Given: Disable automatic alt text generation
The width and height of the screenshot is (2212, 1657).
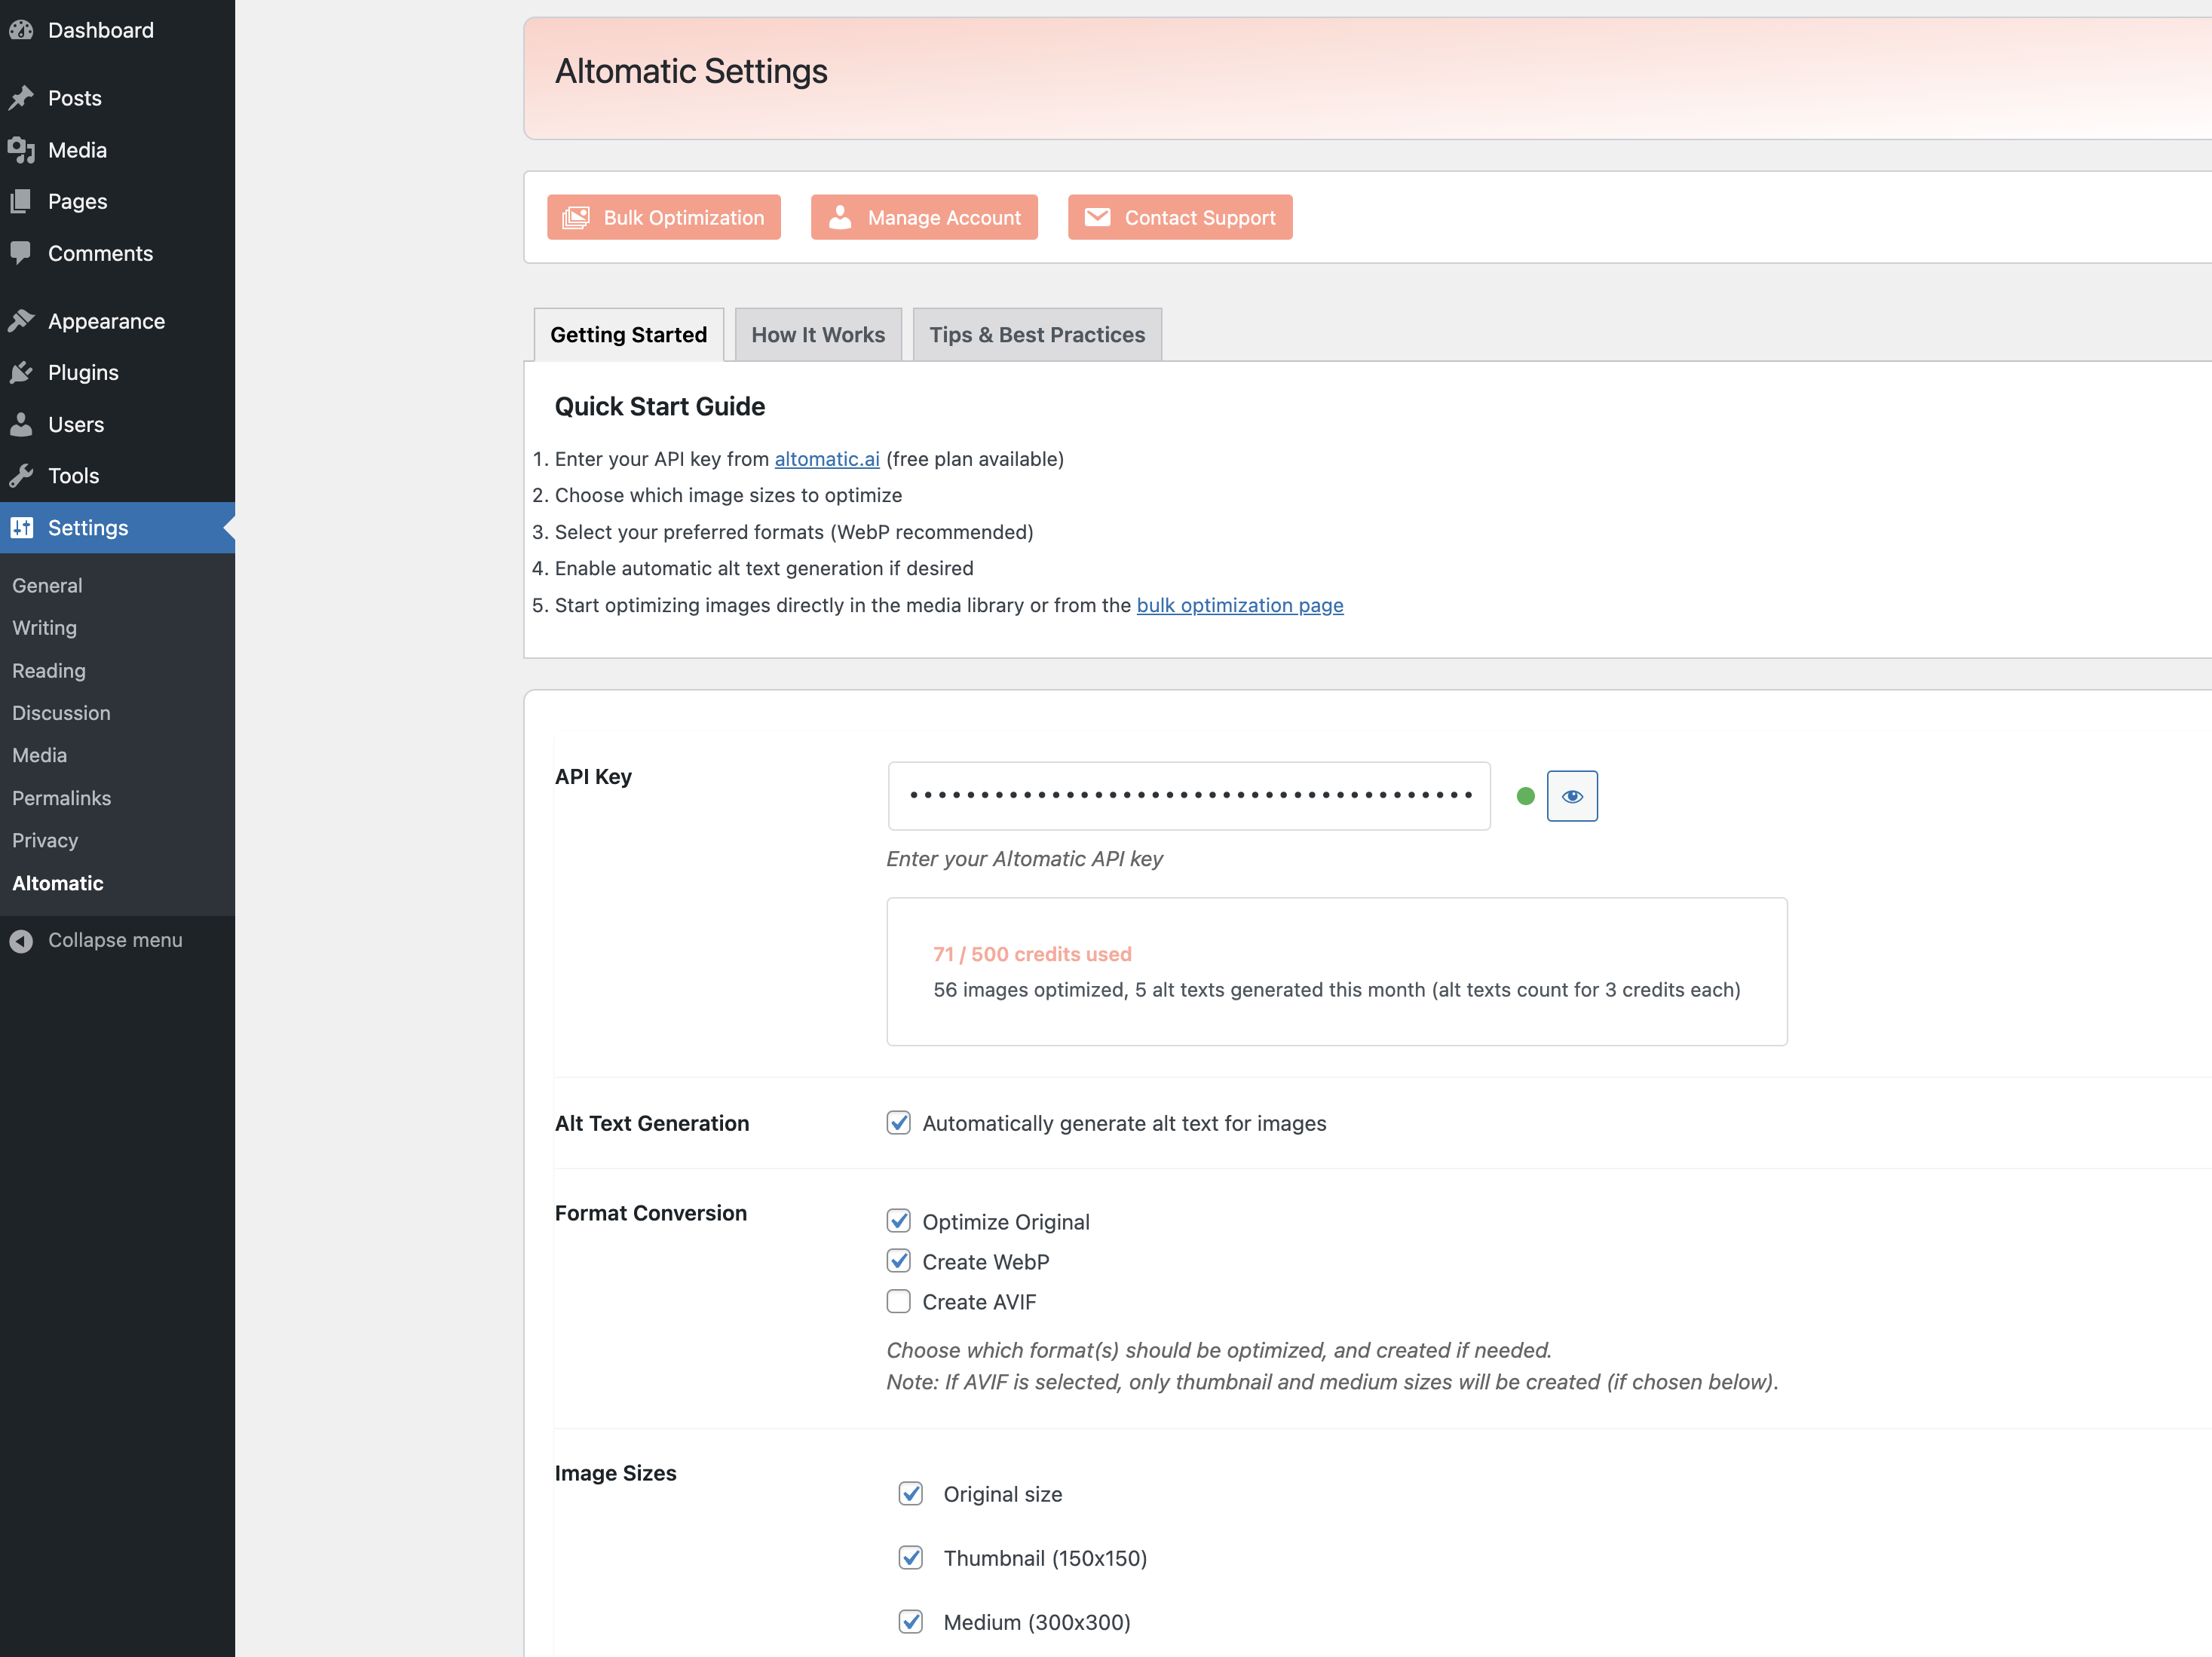Looking at the screenshot, I should [x=898, y=1123].
